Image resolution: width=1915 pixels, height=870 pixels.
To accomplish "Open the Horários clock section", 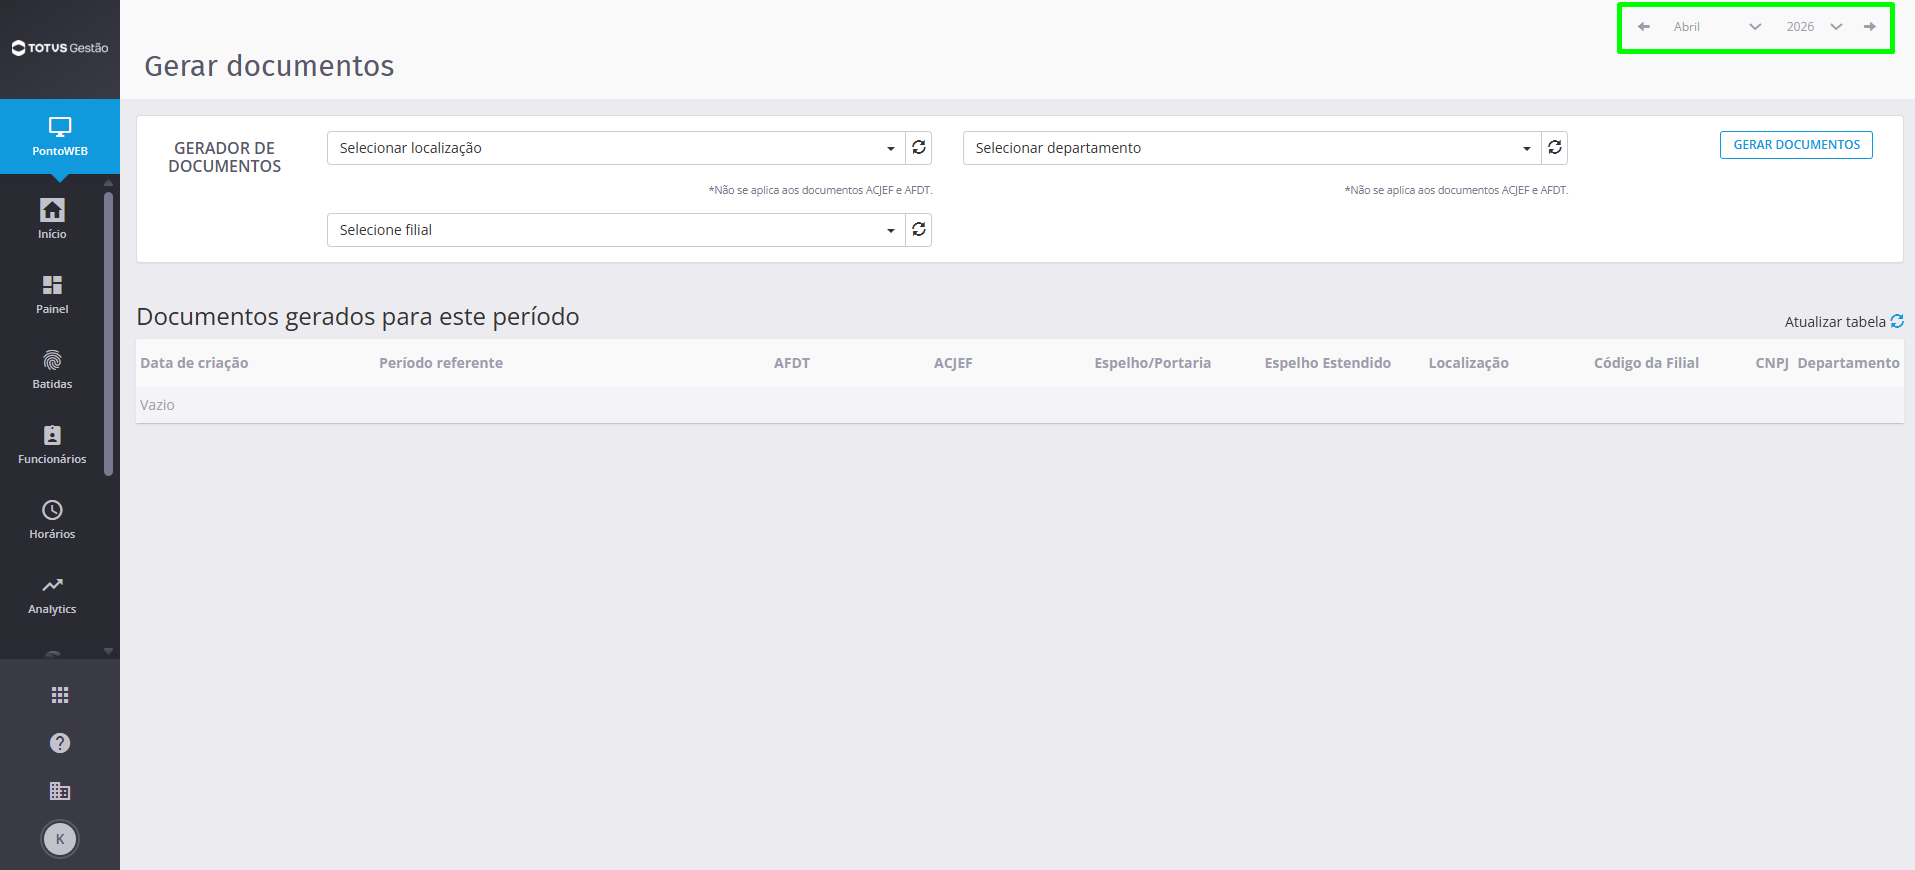I will (52, 519).
